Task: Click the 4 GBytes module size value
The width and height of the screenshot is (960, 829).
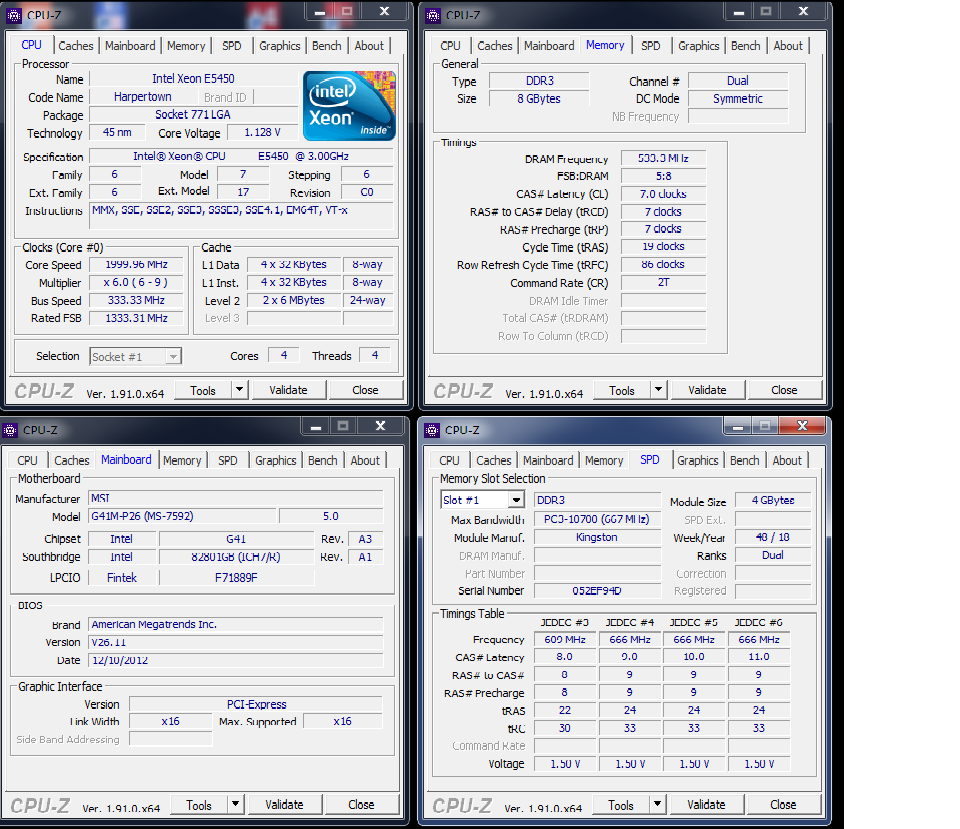Action: point(773,500)
